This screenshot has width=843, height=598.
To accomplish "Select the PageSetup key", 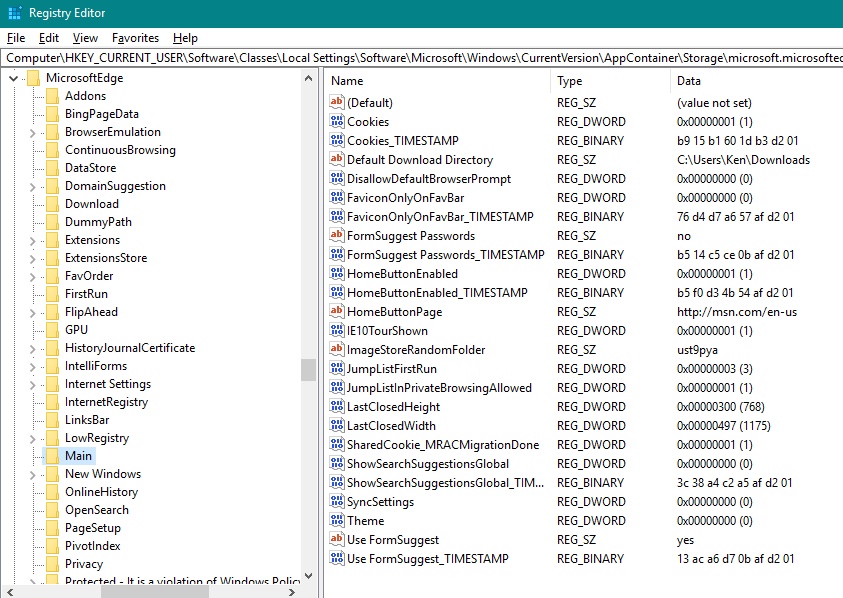I will (92, 528).
